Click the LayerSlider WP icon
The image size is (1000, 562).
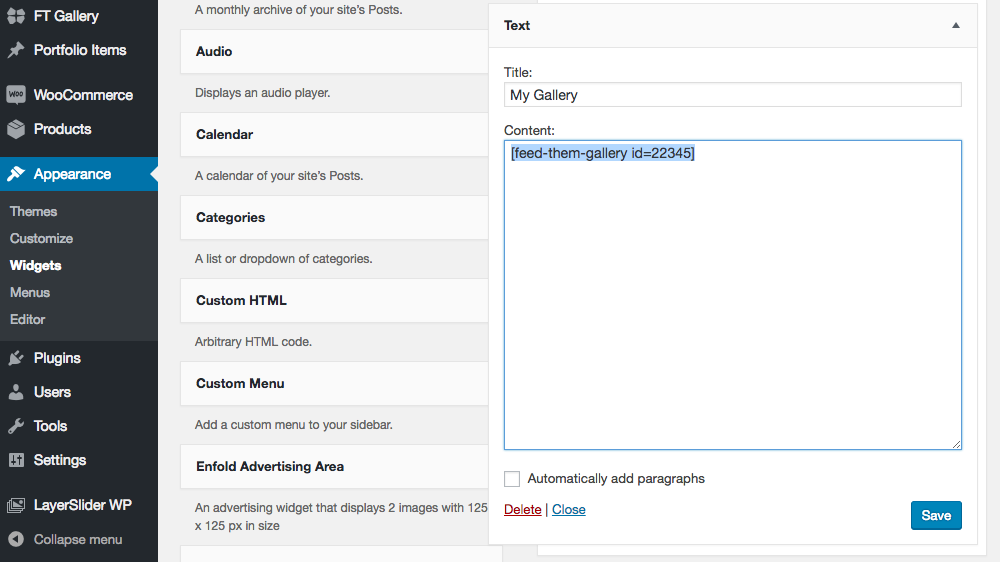pos(16,505)
